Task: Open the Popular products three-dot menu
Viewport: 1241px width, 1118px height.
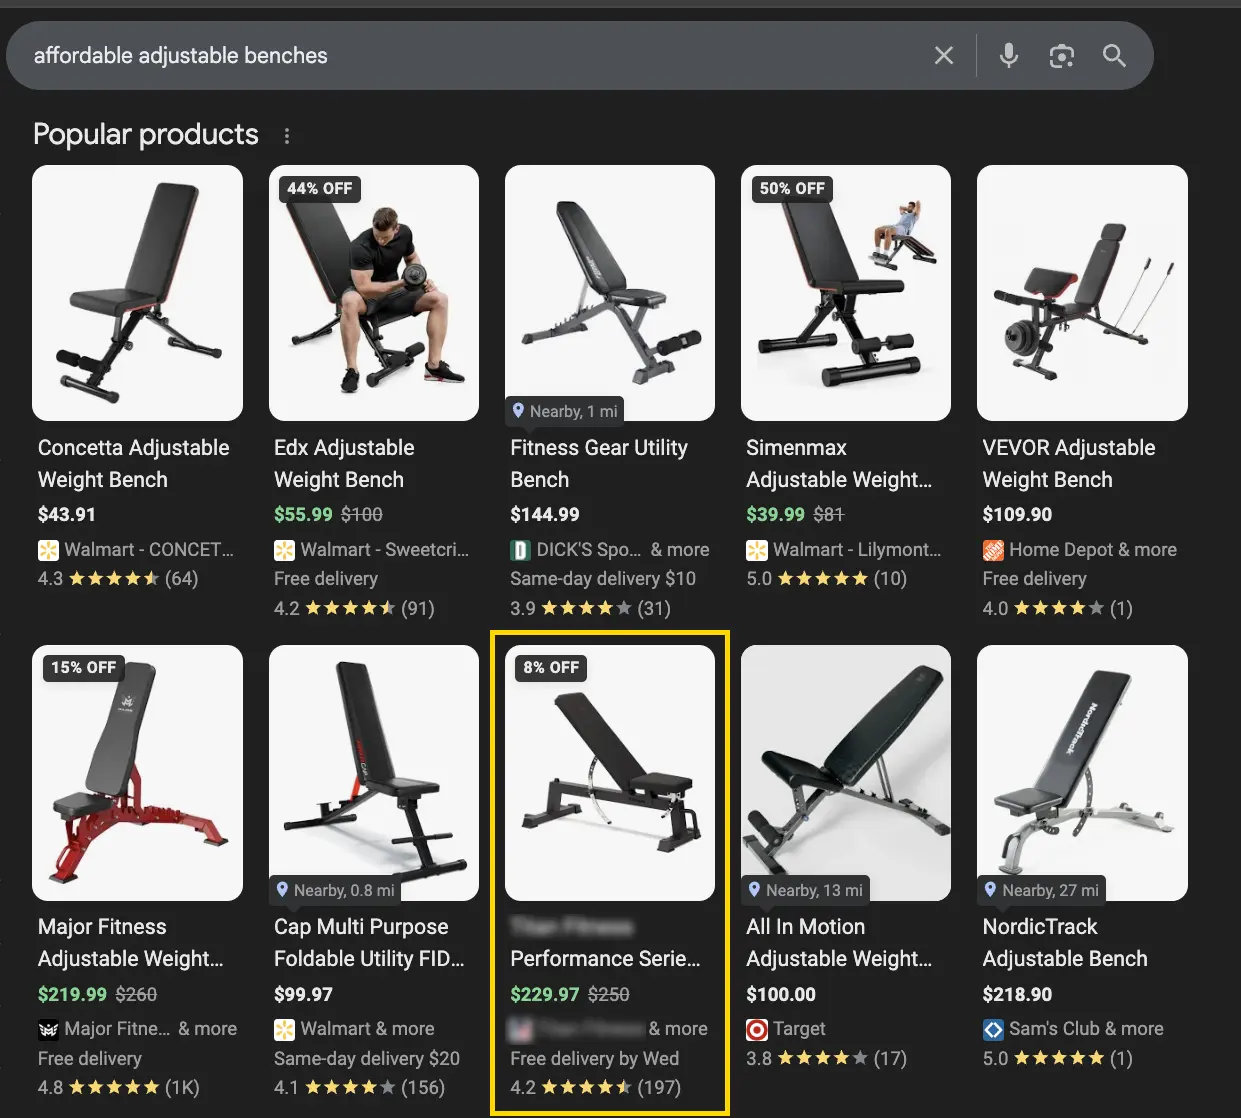Action: point(287,136)
